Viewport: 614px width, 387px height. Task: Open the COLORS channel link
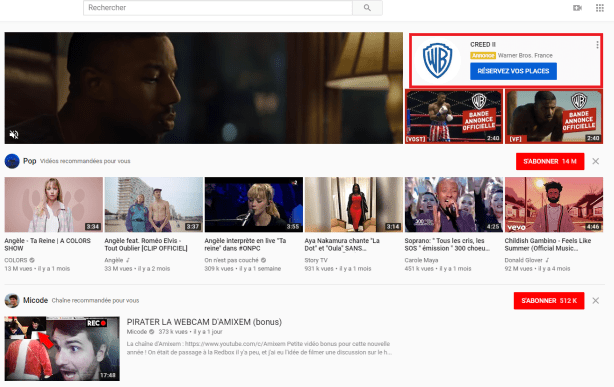[x=16, y=260]
